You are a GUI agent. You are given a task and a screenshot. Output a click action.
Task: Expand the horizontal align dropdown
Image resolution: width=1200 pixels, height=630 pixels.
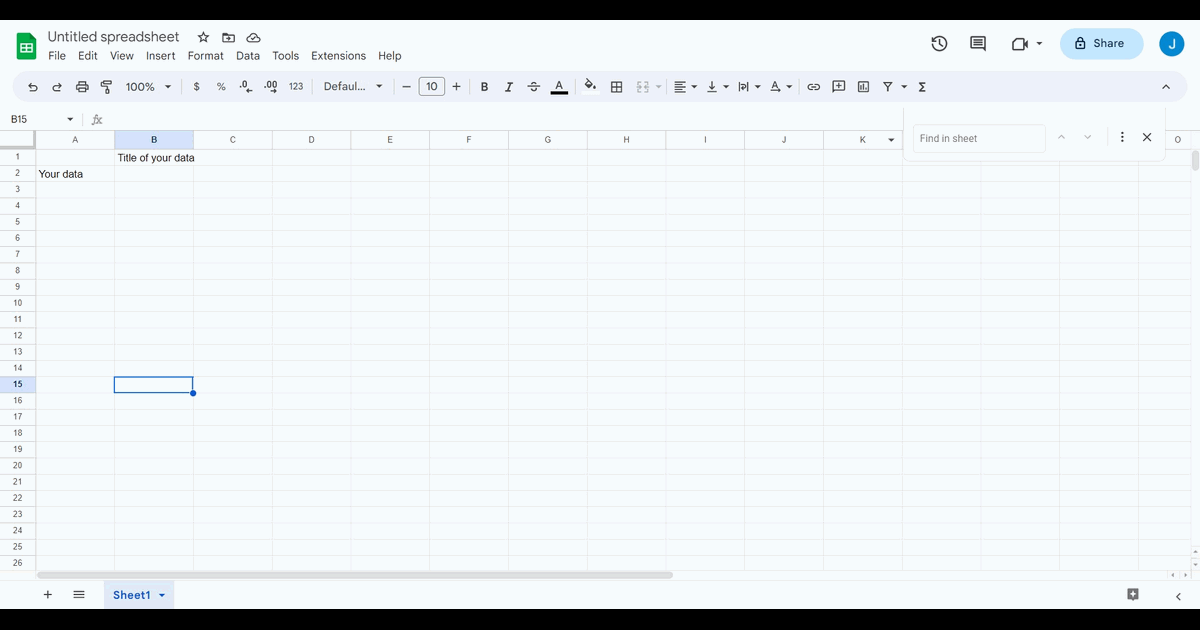694,87
